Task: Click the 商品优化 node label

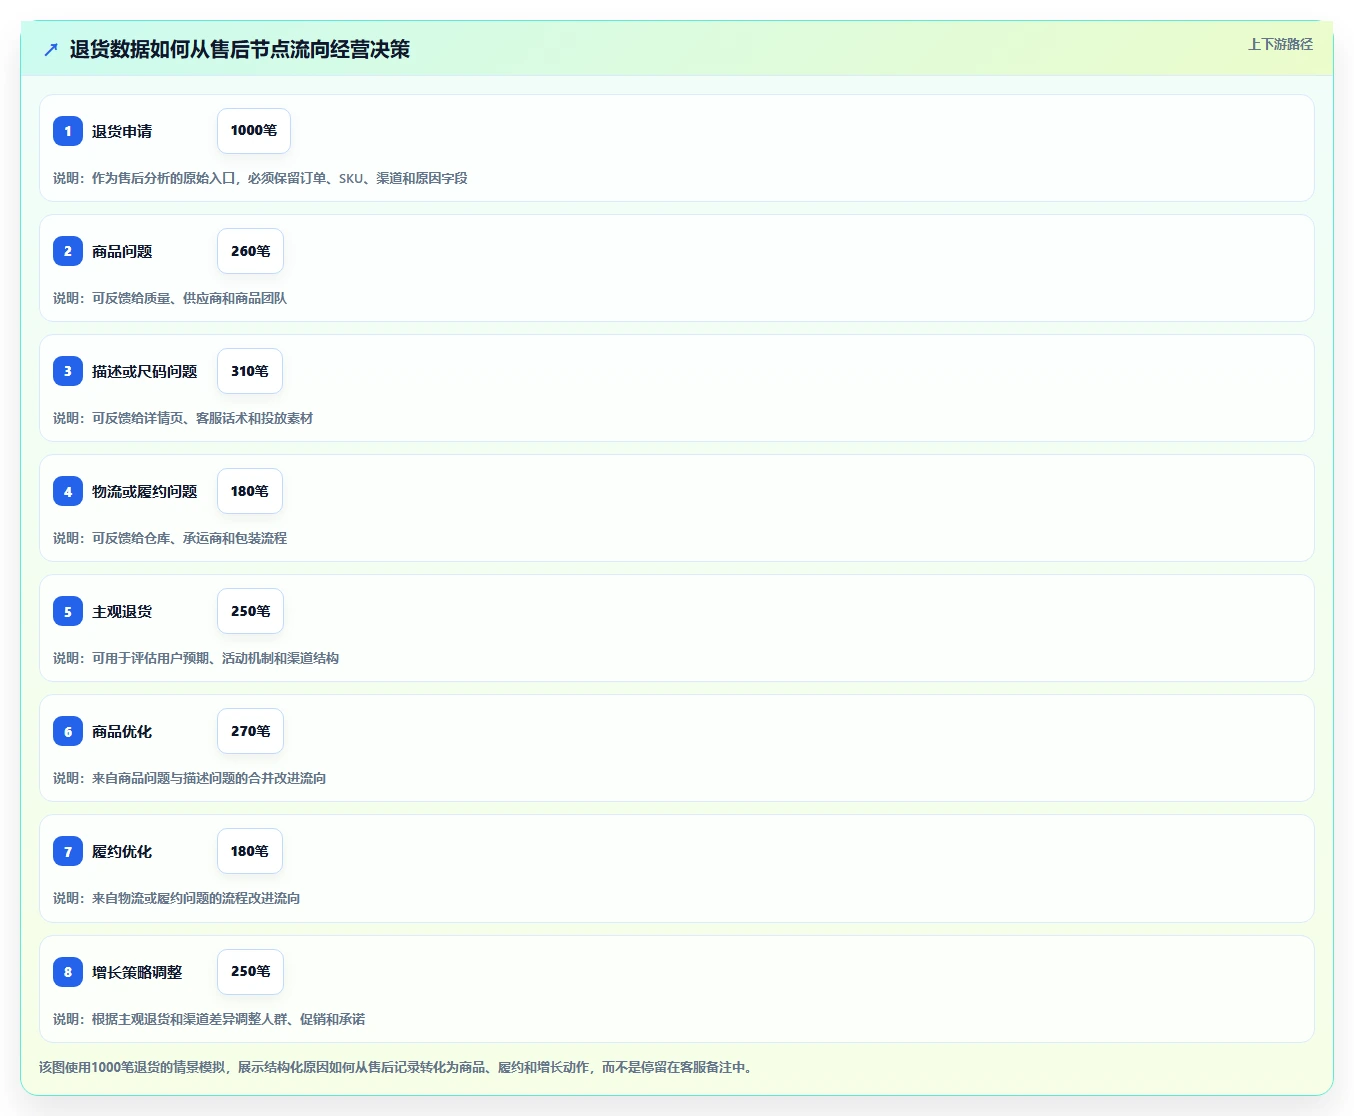Action: (122, 731)
